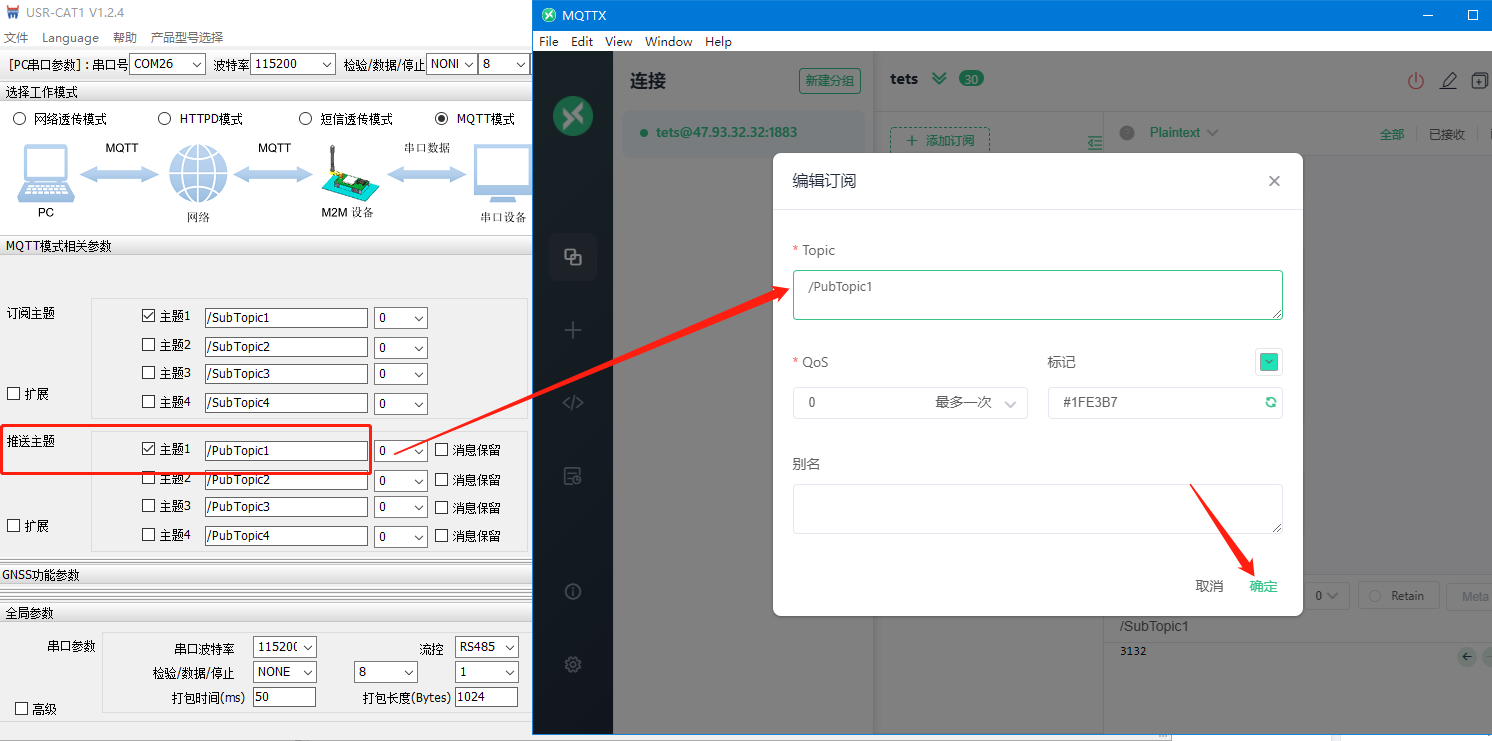Open the MQTTX Window menu
The image size is (1492, 741).
[x=668, y=42]
